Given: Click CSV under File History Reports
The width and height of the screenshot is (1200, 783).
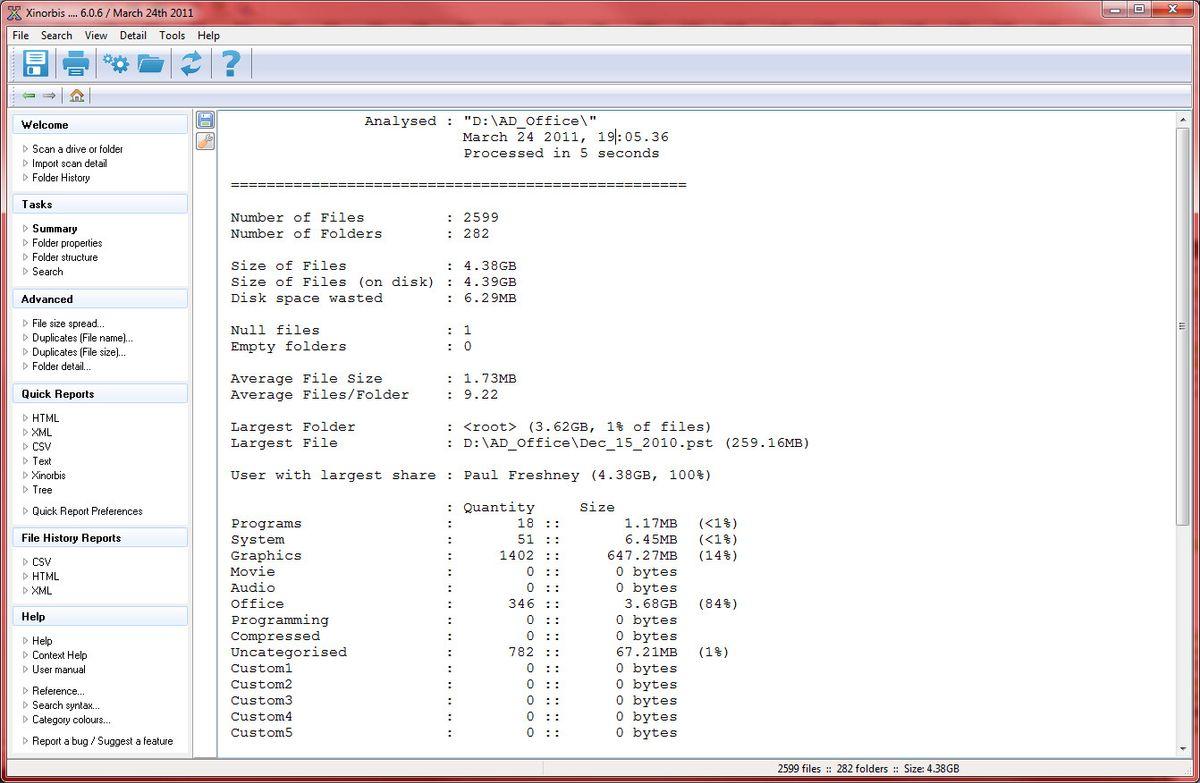Looking at the screenshot, I should coord(41,562).
